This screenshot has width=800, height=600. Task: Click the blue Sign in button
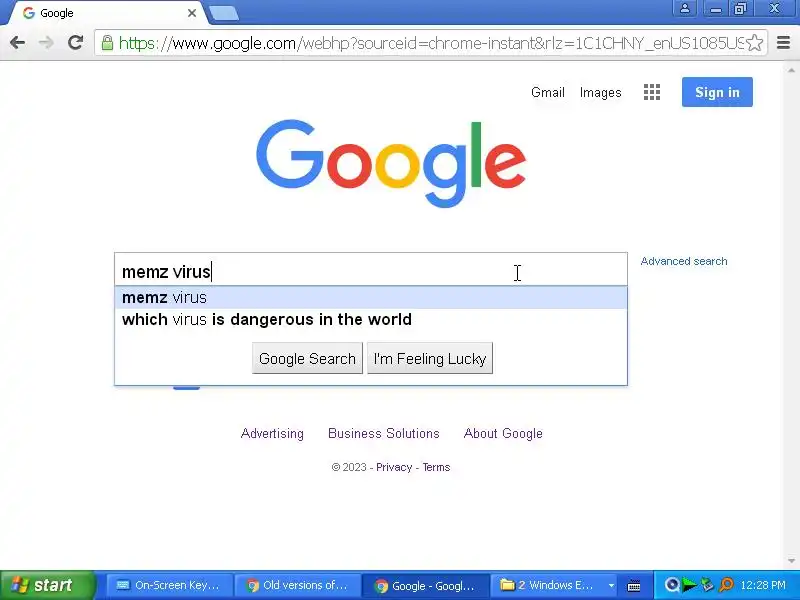point(717,92)
